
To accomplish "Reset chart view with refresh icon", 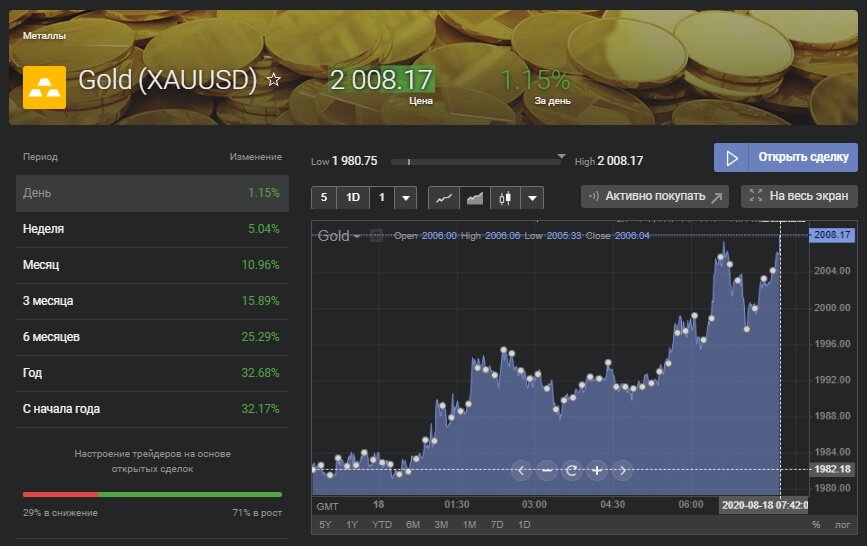I will [572, 470].
